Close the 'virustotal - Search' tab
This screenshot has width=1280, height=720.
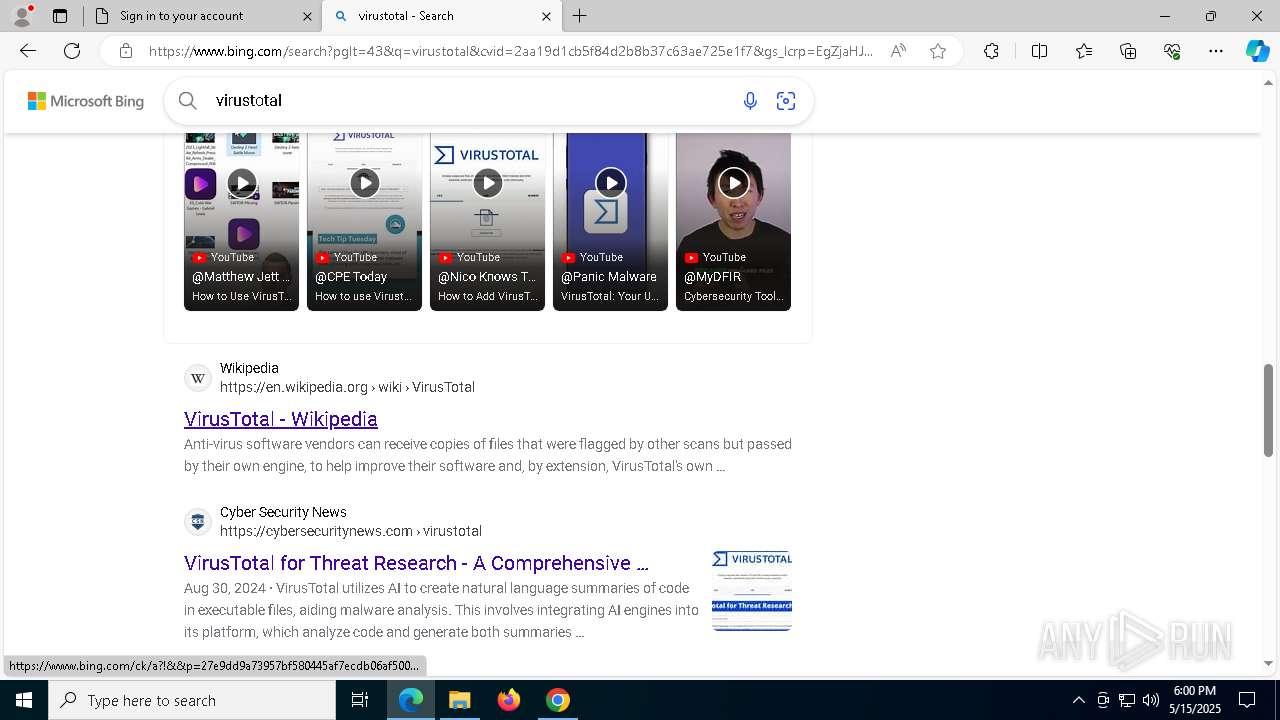coord(546,16)
